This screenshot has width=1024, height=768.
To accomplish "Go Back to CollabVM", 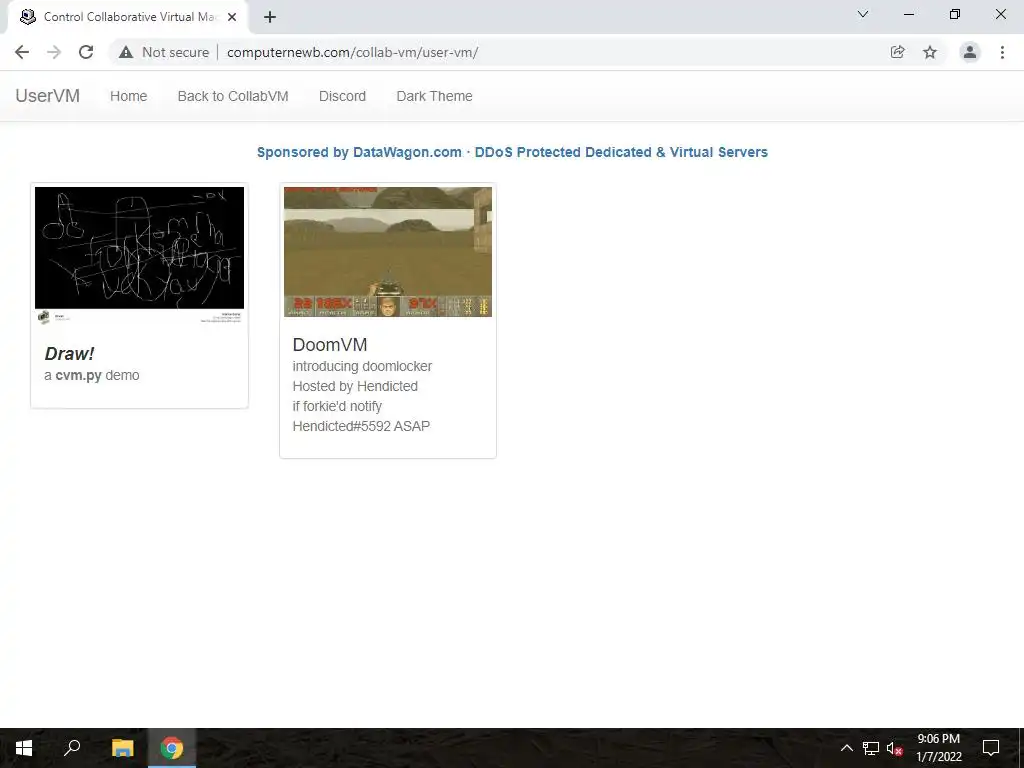I will pyautogui.click(x=233, y=96).
